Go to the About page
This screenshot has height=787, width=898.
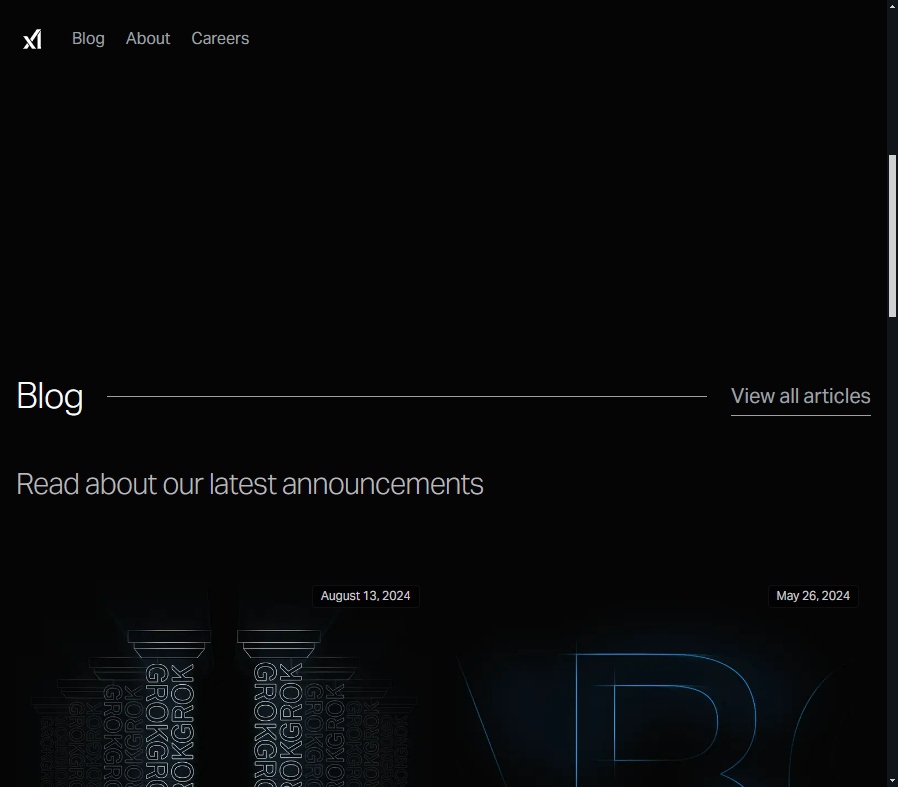pos(148,38)
